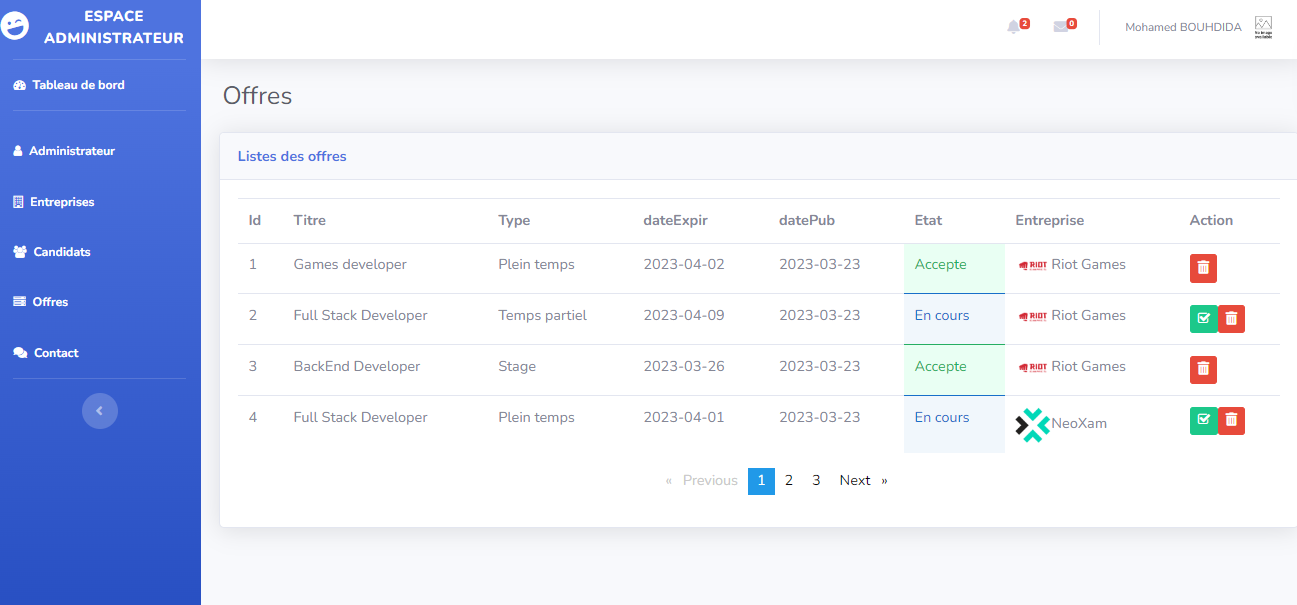
Task: Click the NeoXam company logo
Action: click(1032, 425)
